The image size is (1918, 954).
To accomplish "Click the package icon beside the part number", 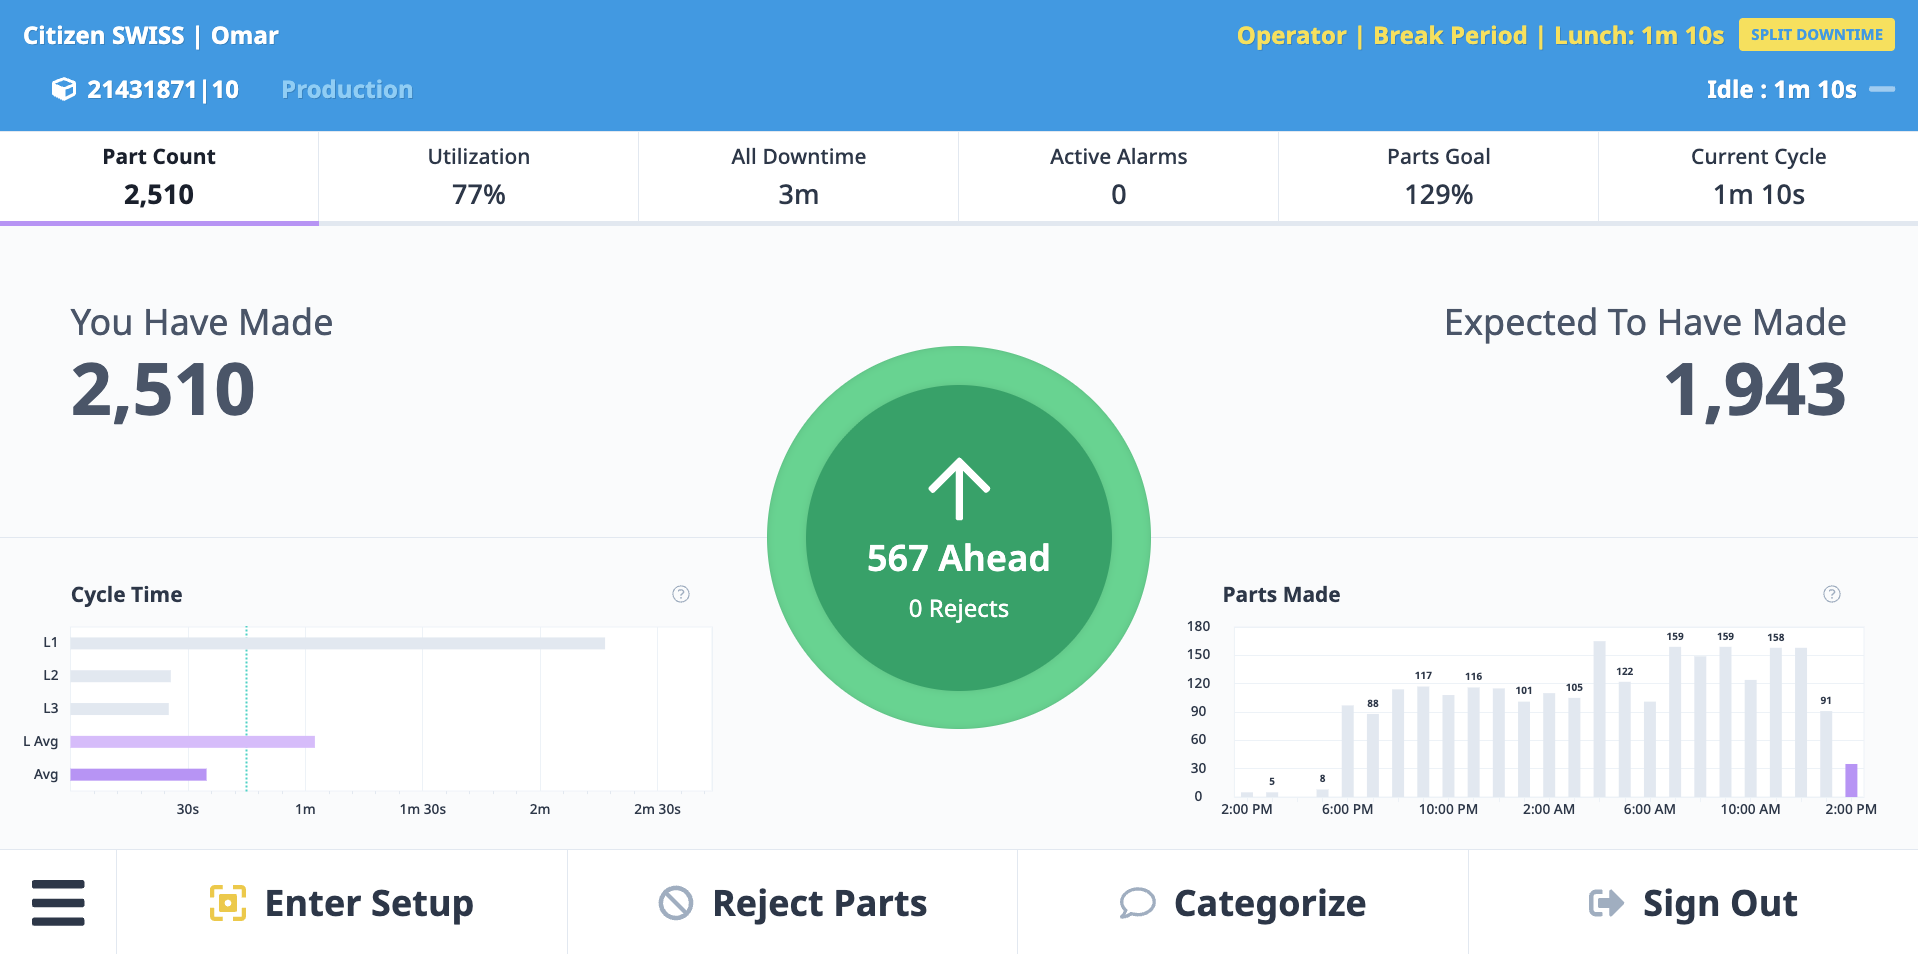I will (x=63, y=88).
